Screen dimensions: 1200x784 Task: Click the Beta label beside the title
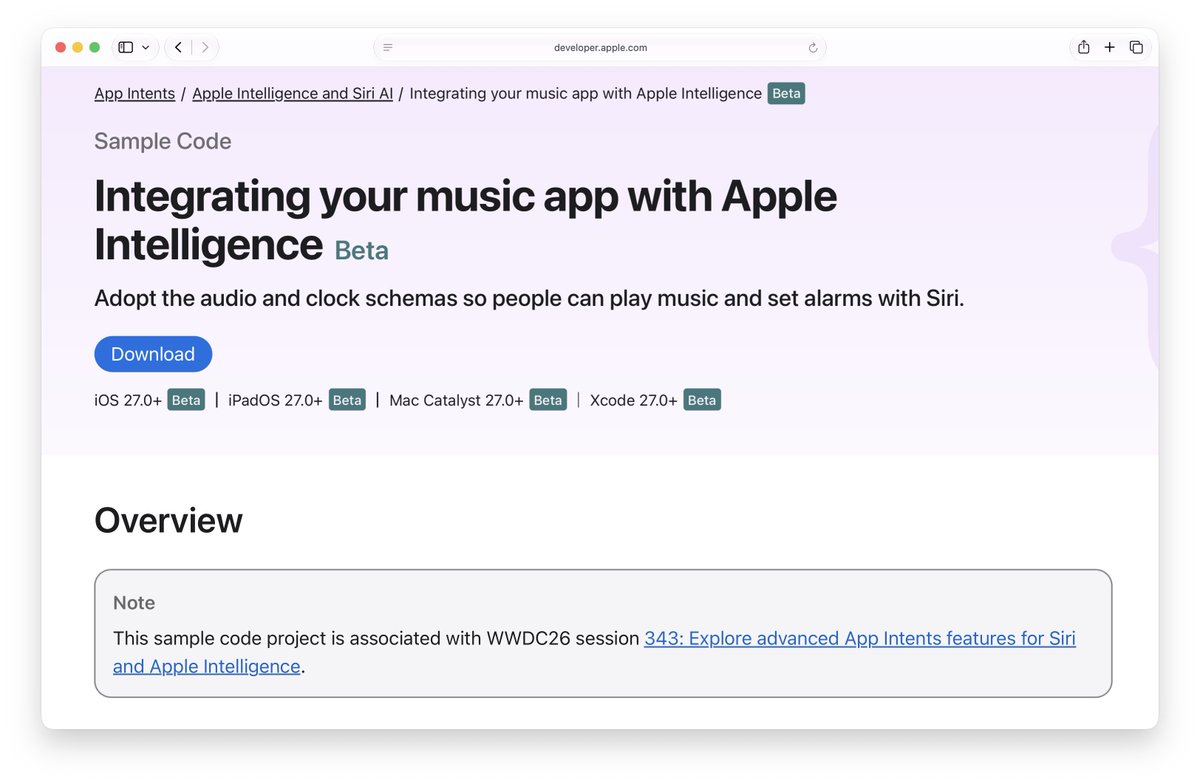361,250
